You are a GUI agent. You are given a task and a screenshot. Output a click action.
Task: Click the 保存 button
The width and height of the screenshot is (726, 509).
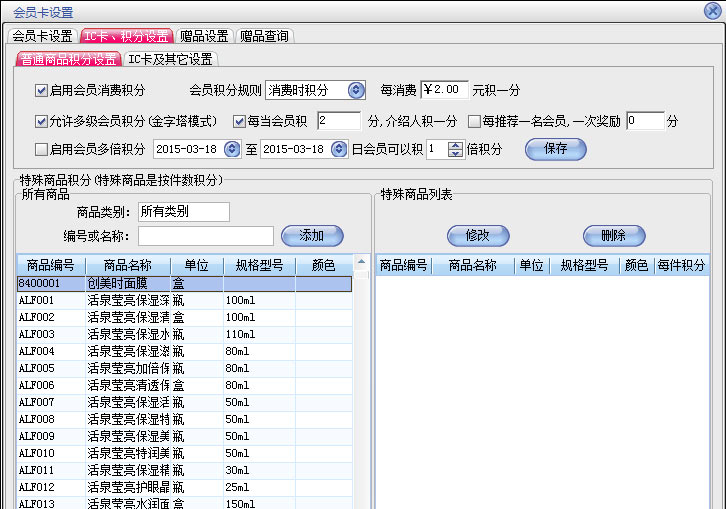555,149
